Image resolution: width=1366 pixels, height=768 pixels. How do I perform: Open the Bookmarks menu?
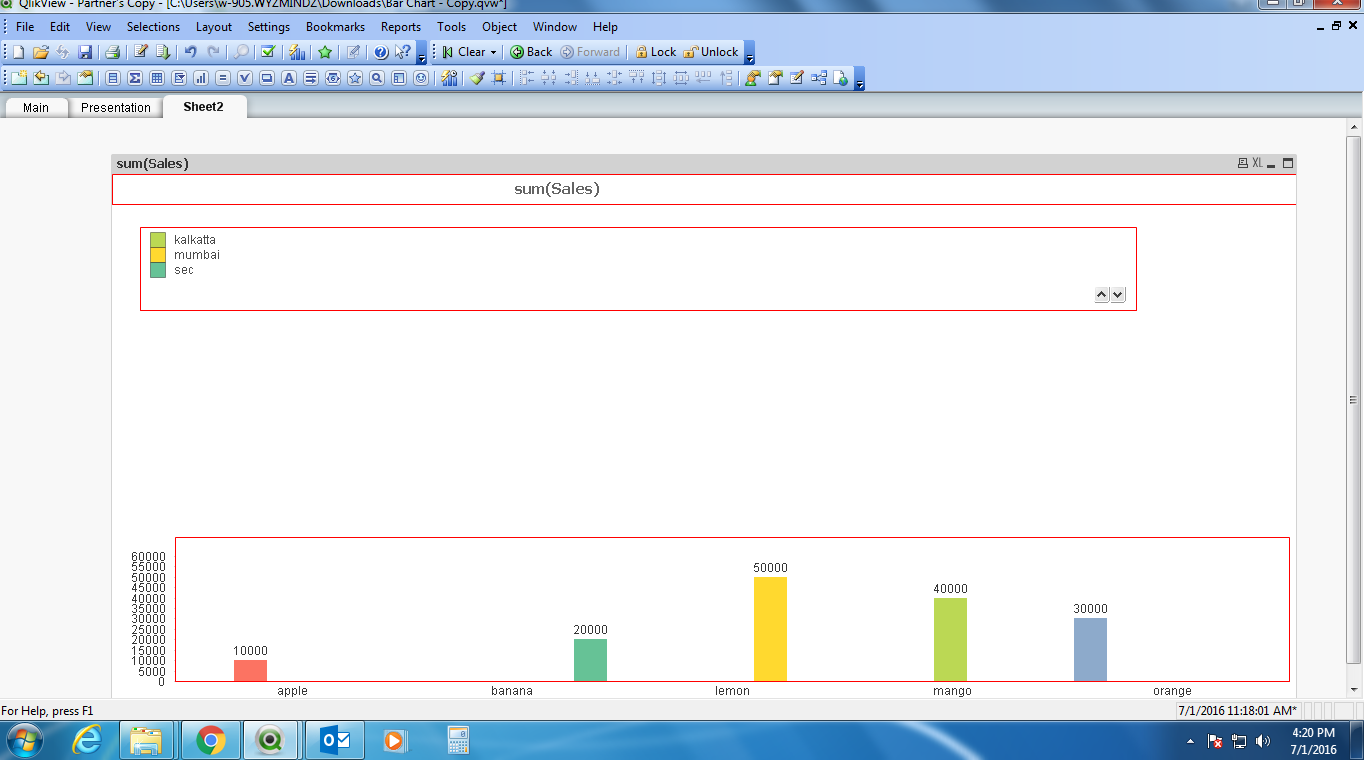pos(335,27)
